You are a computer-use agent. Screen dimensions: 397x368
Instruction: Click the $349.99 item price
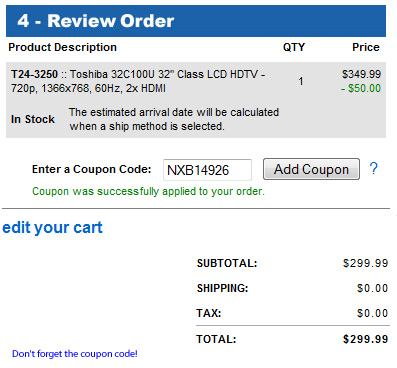(x=361, y=74)
